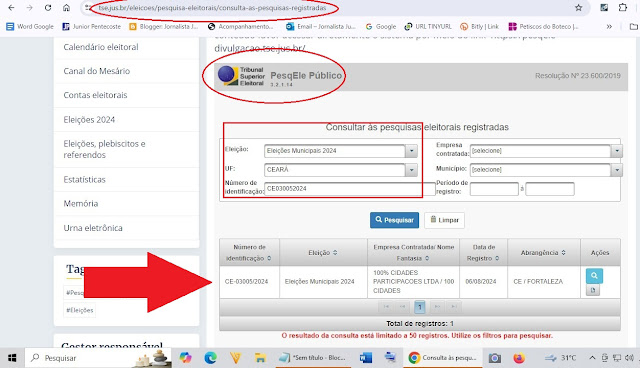The height and width of the screenshot is (368, 640).
Task: Expand the Município dropdown
Action: pos(617,170)
